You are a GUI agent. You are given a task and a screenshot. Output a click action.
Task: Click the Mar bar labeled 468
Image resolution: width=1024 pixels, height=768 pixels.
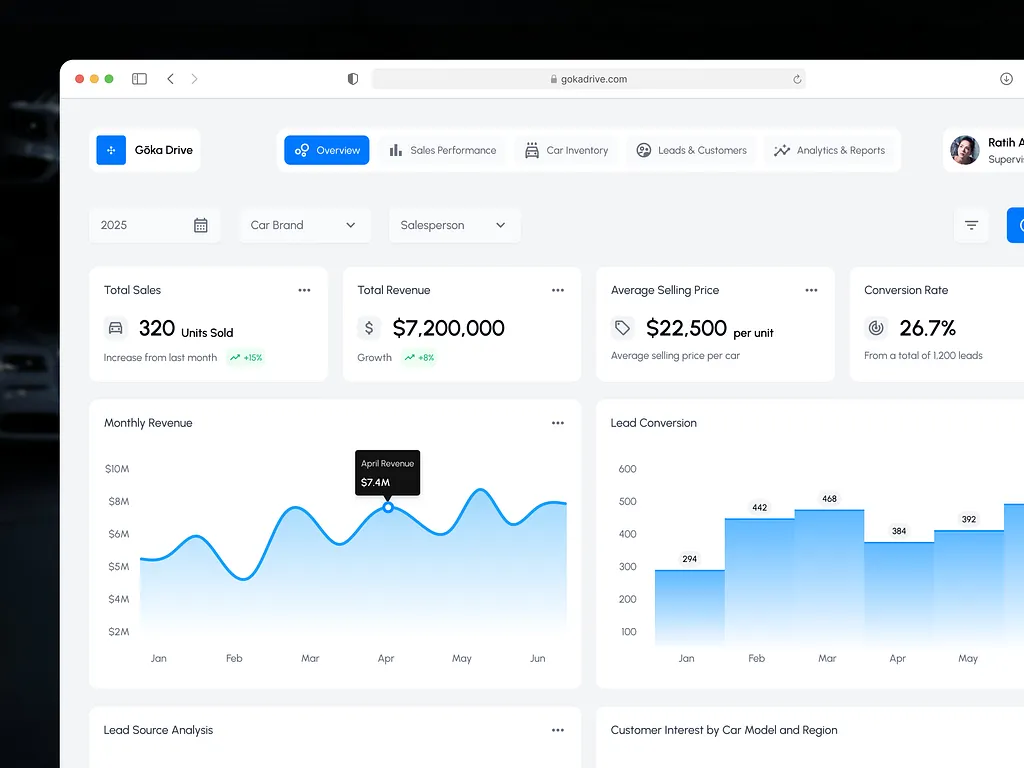pos(829,577)
